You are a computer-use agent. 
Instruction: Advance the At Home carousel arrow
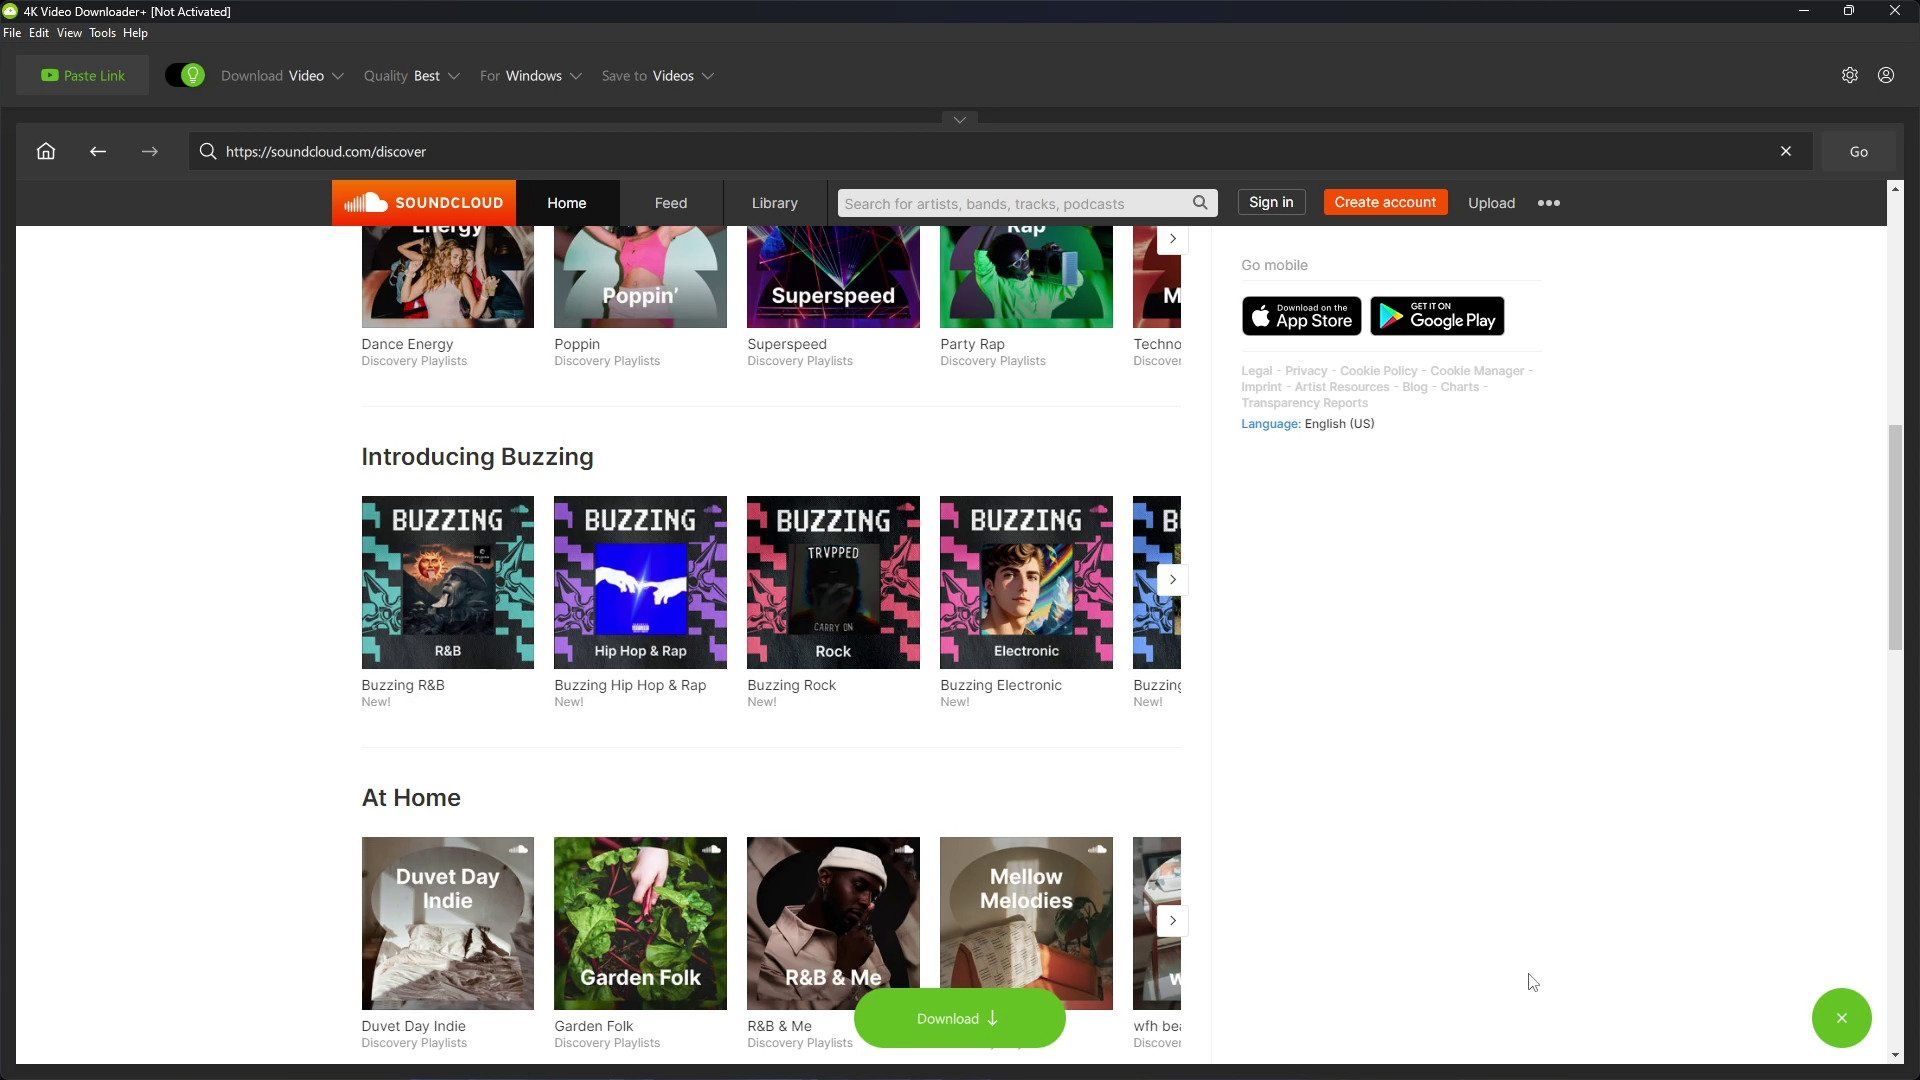(1172, 921)
